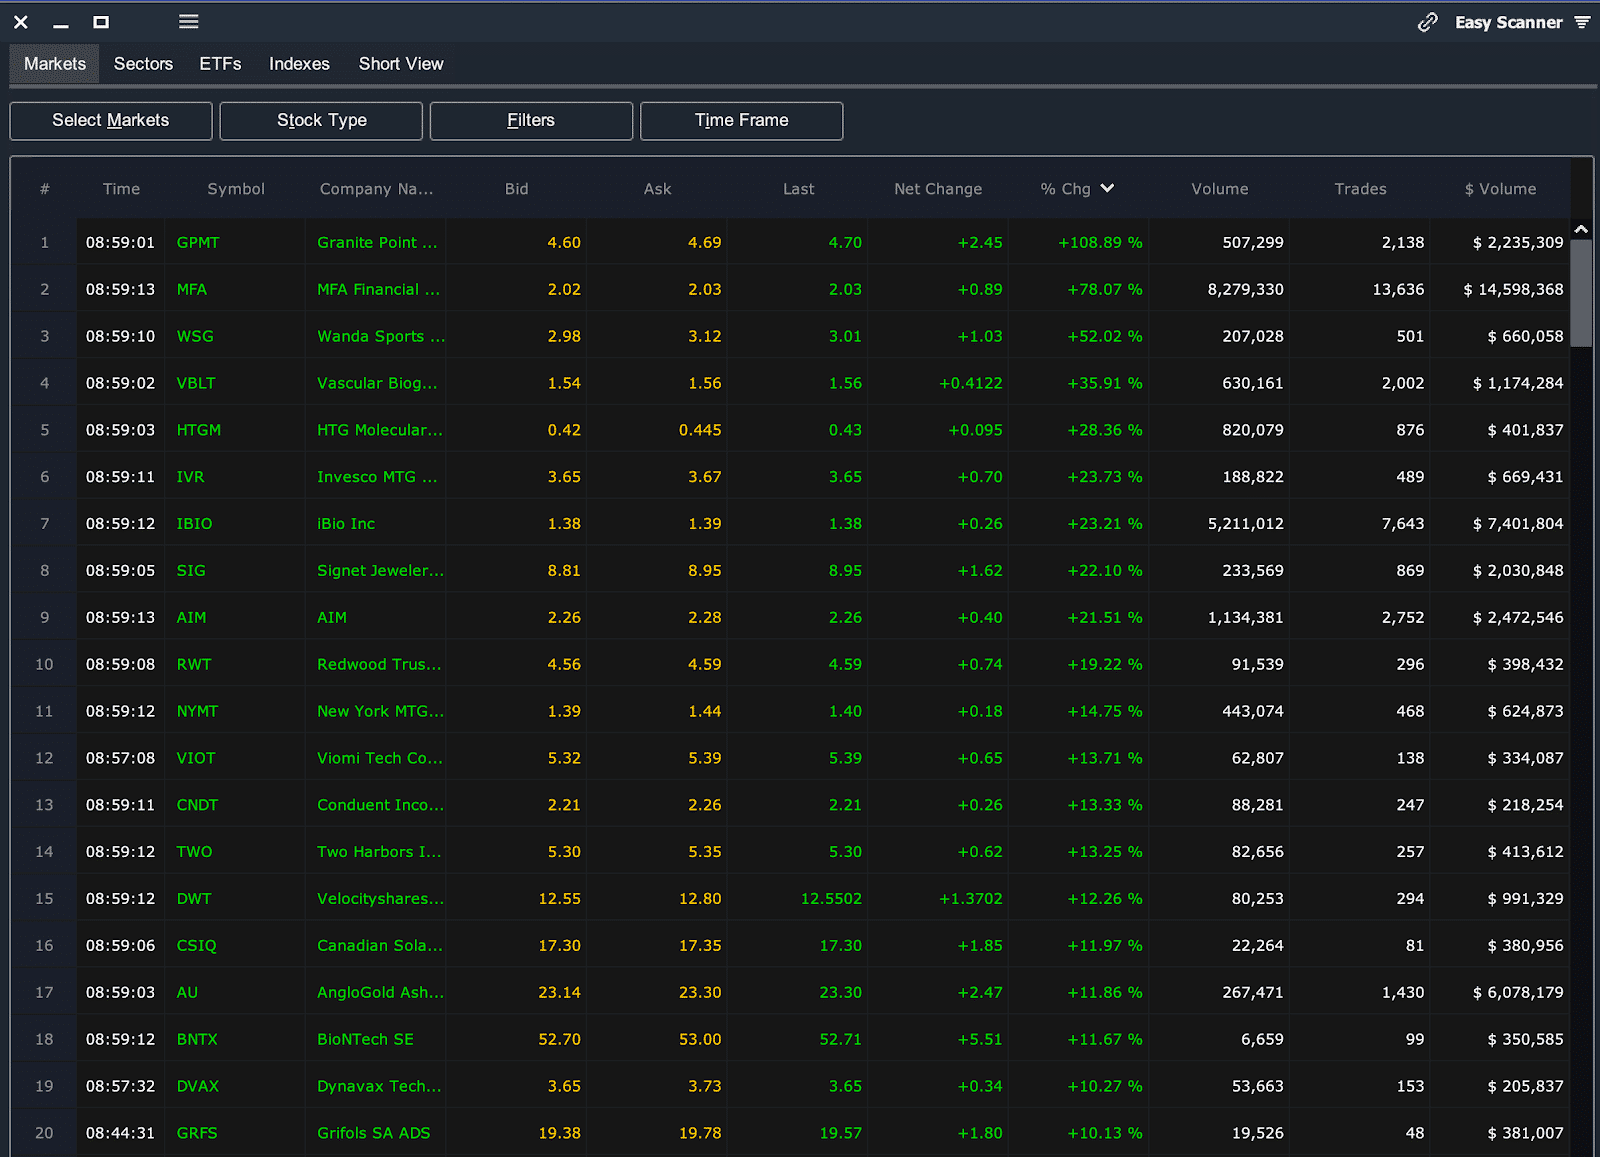
Task: Click the 08:44:31 time cell
Action: pos(120,1134)
